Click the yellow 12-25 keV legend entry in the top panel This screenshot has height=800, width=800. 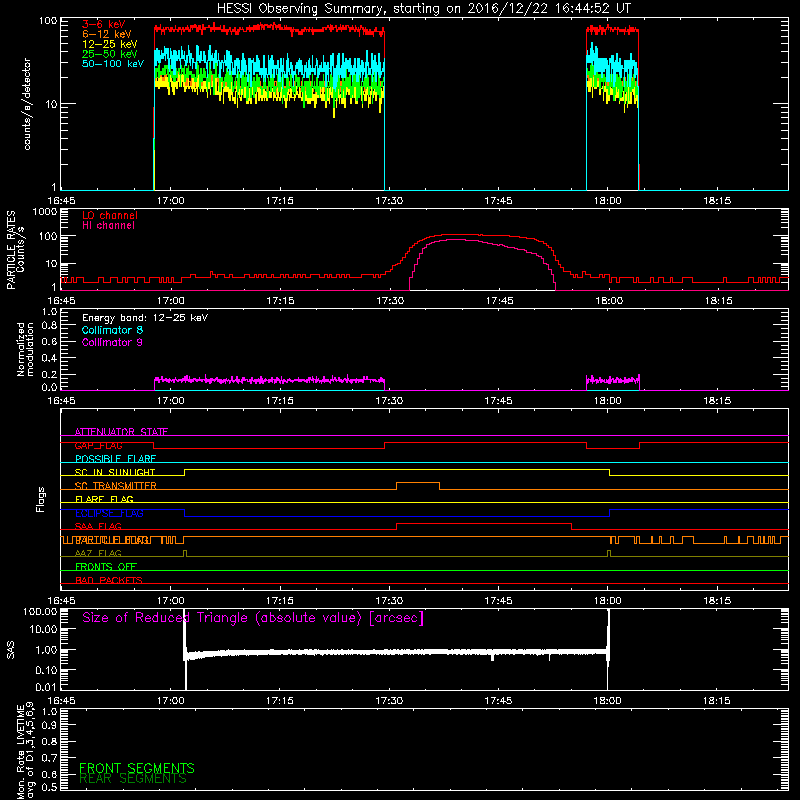110,44
